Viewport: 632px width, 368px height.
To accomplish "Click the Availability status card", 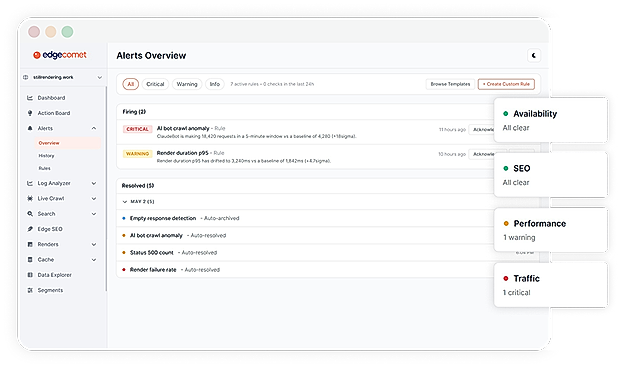I will 551,120.
